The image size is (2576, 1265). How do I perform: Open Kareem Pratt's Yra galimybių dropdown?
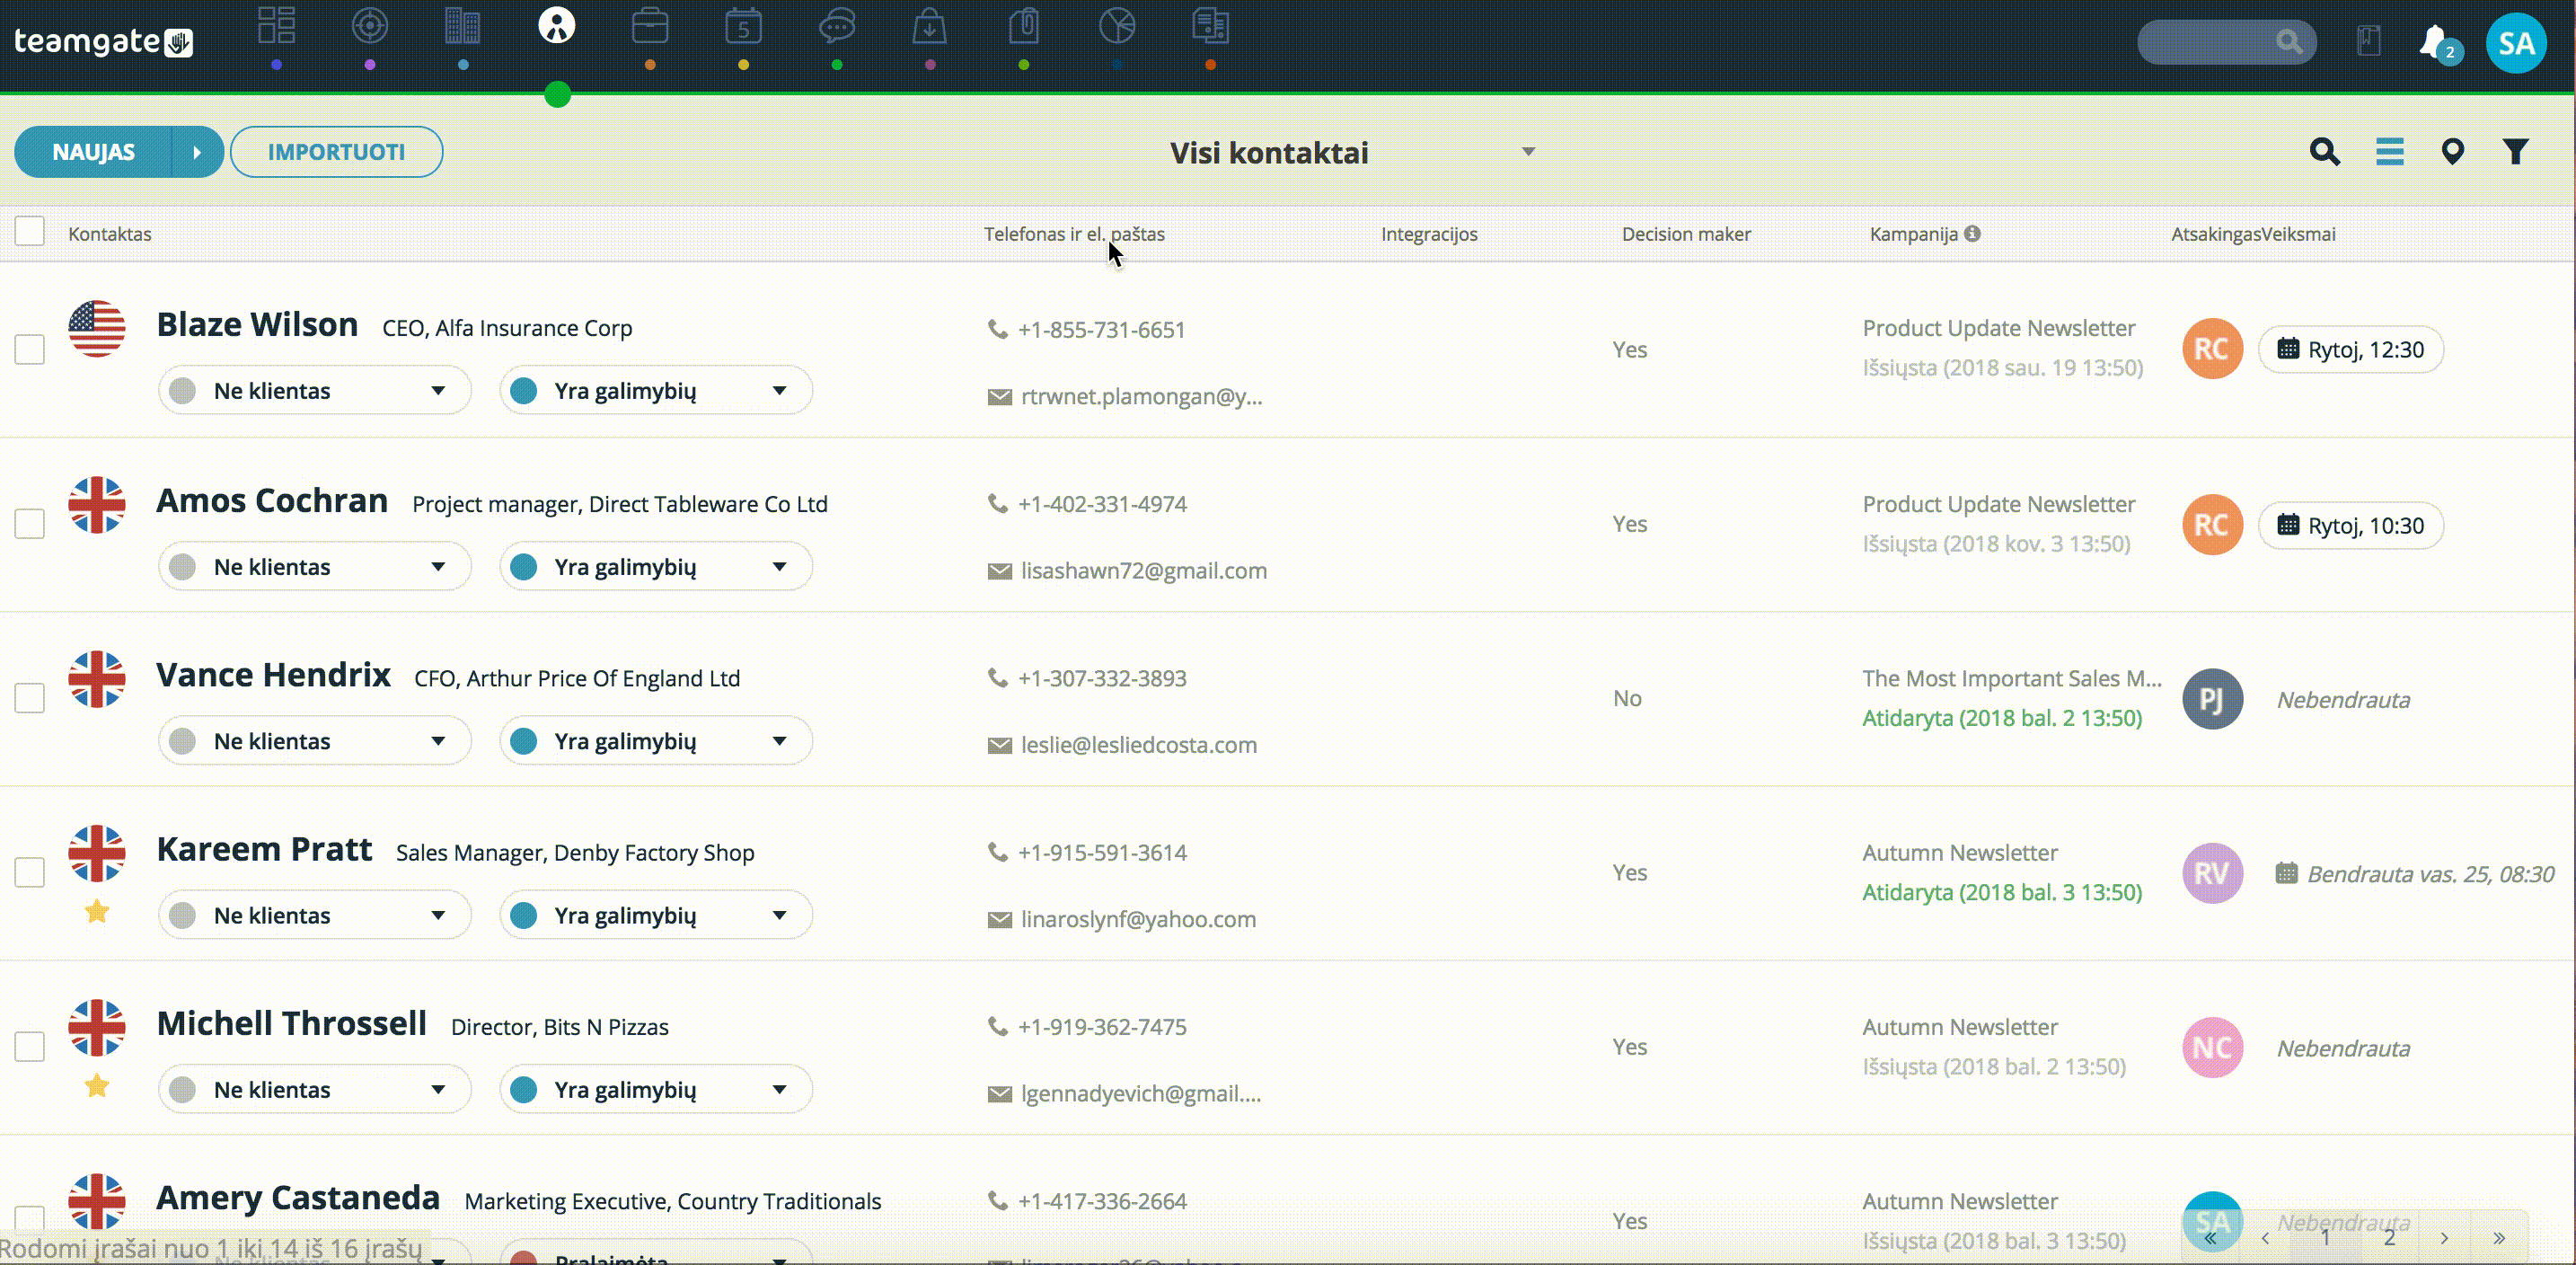tap(655, 914)
